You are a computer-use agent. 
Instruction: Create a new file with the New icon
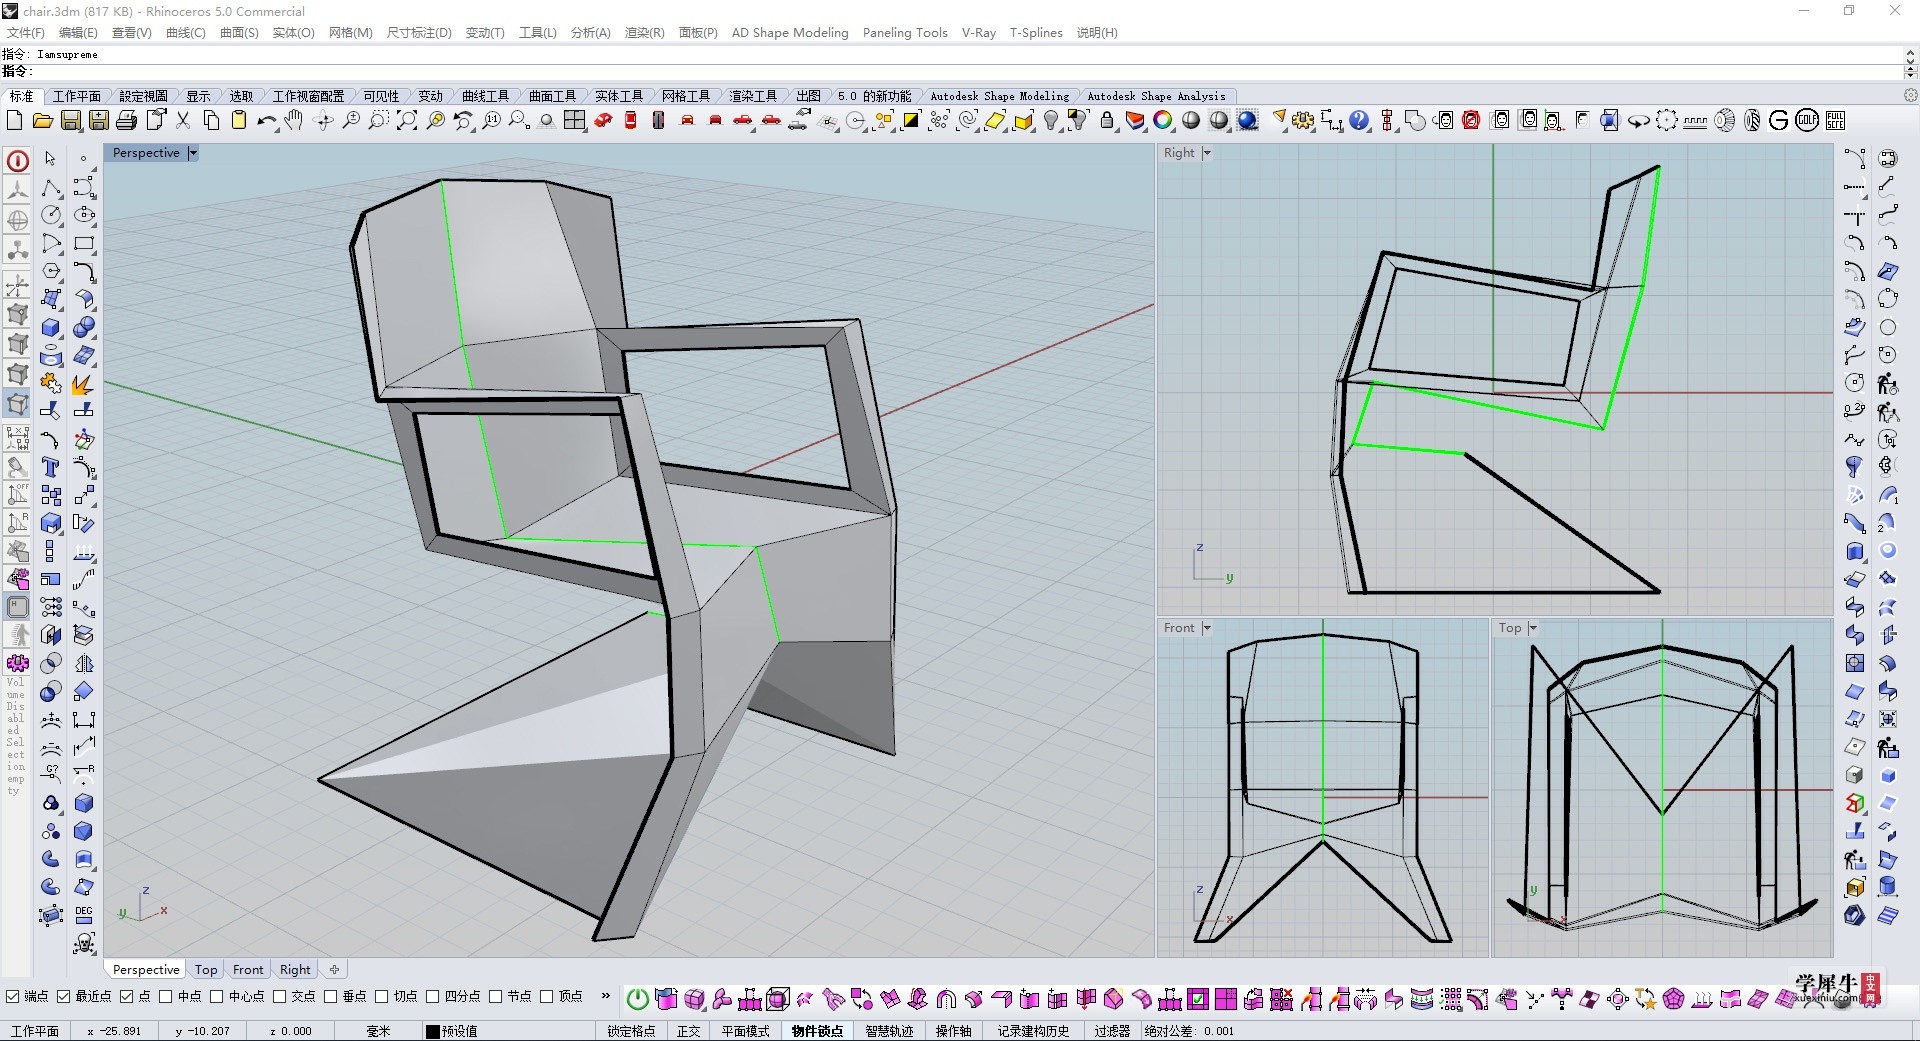(14, 121)
